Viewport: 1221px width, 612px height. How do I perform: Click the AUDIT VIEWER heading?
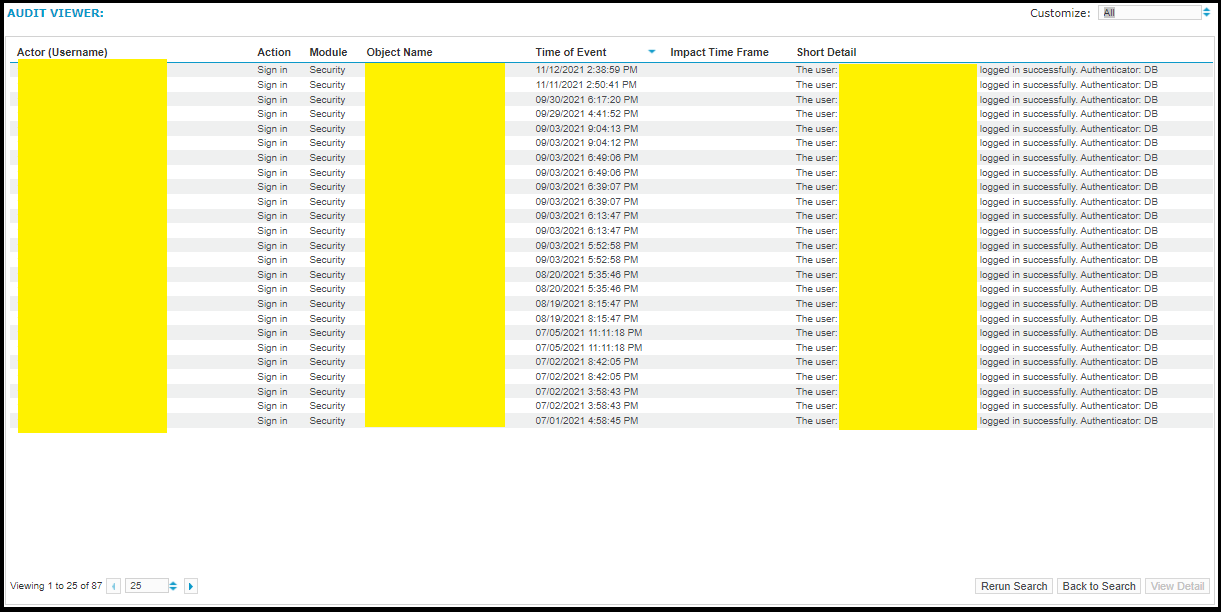pos(55,13)
